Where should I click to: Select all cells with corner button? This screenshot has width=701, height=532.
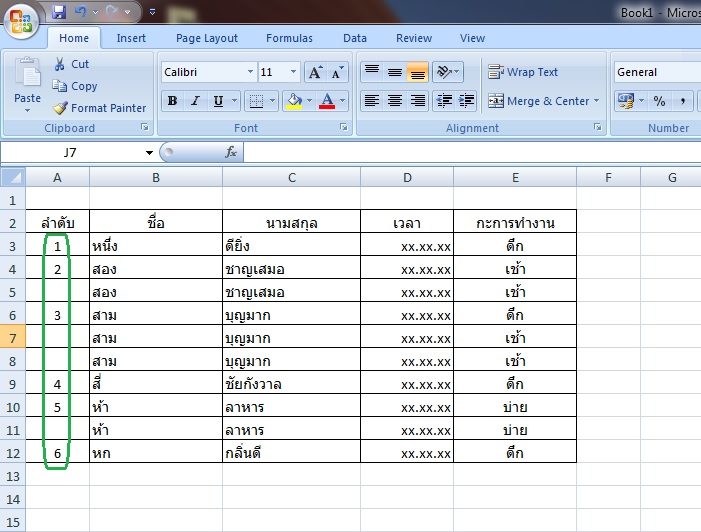13,177
